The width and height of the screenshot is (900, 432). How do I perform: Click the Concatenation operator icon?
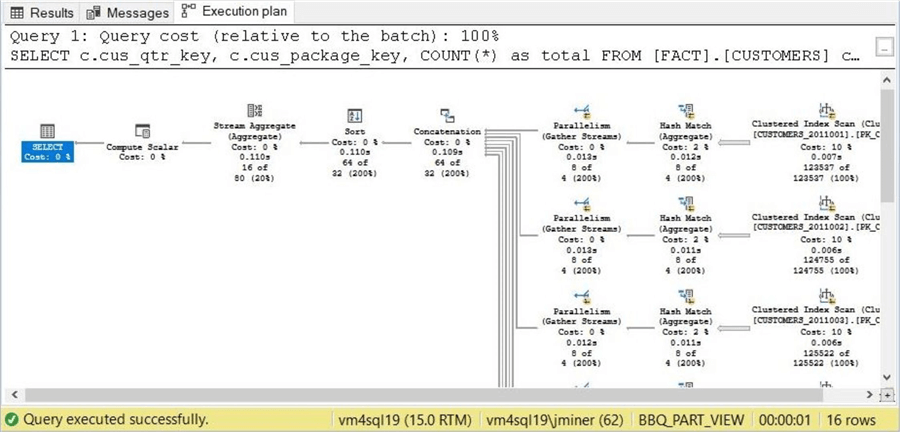tap(447, 115)
